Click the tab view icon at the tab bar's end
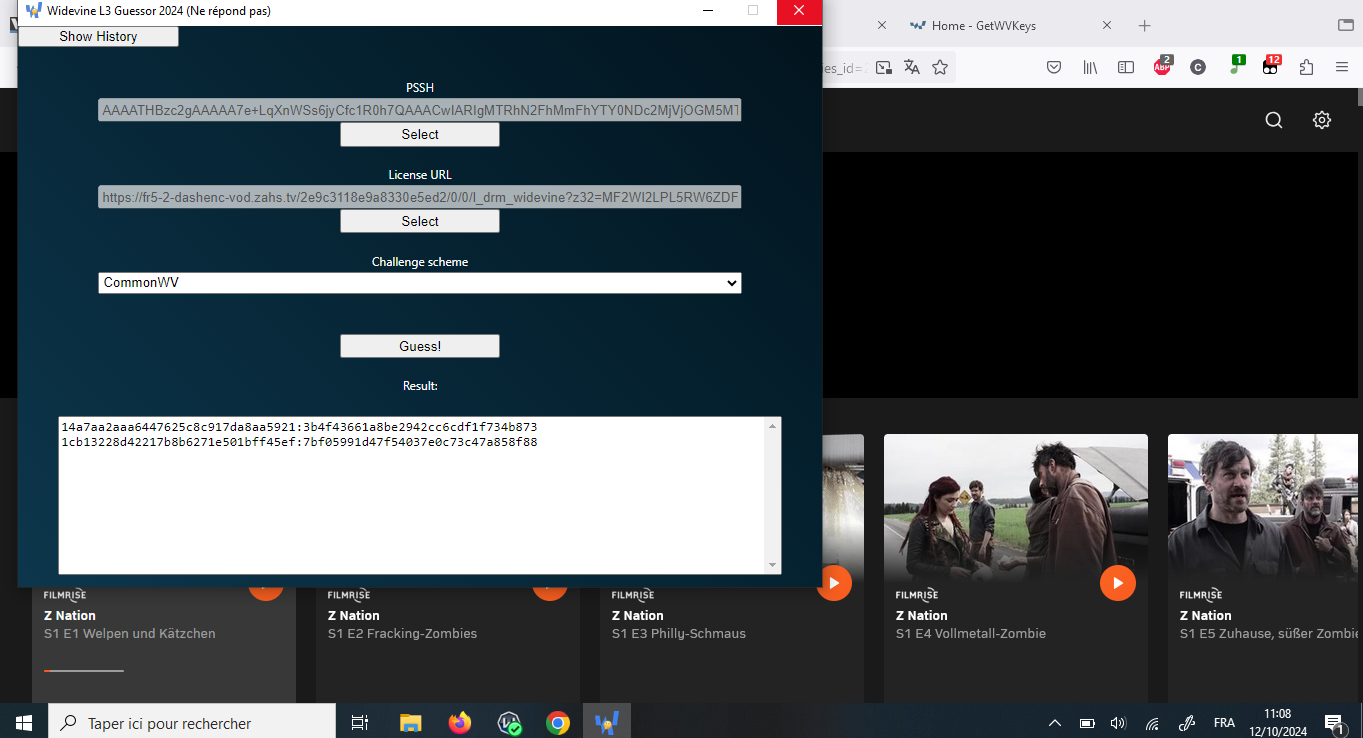This screenshot has width=1363, height=738. 1345,25
